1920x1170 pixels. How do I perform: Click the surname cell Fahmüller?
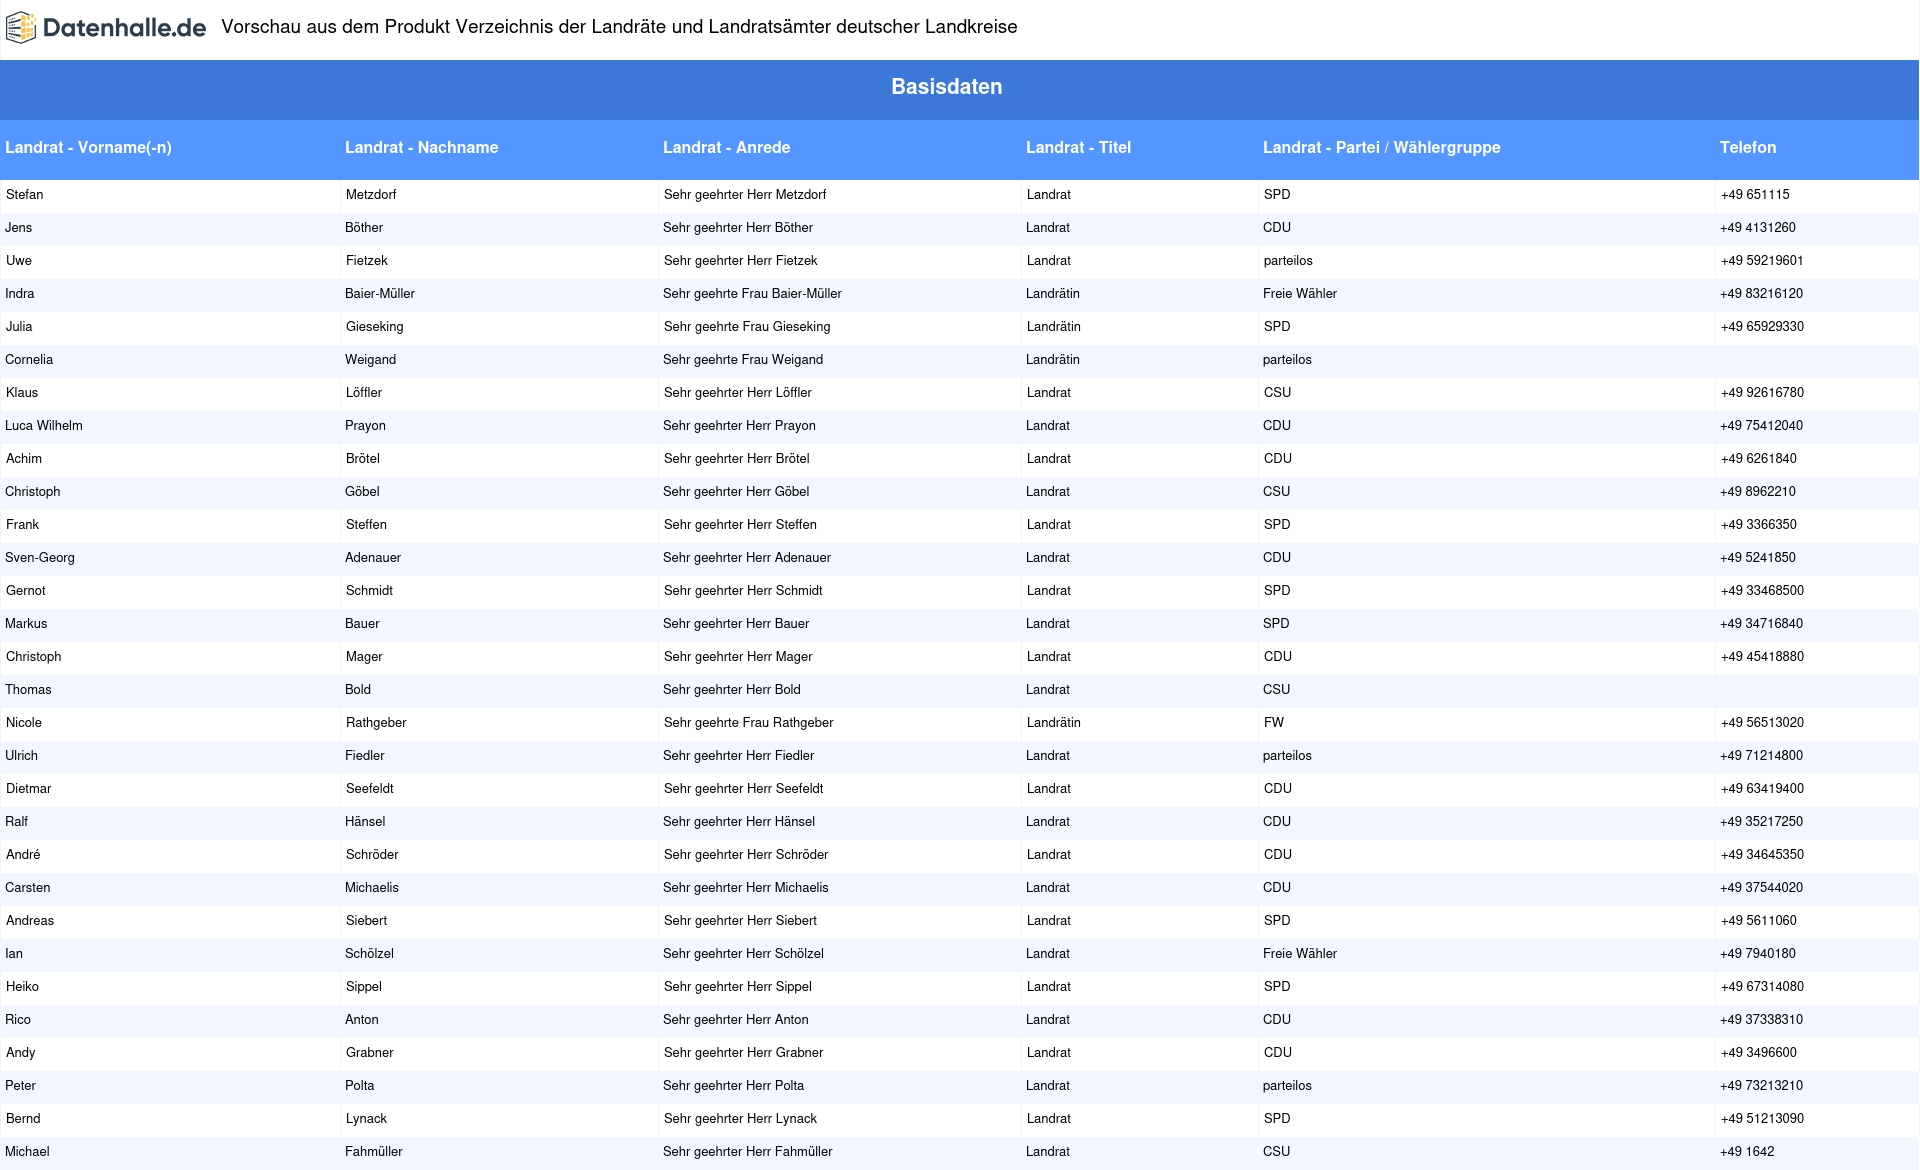coord(374,1152)
